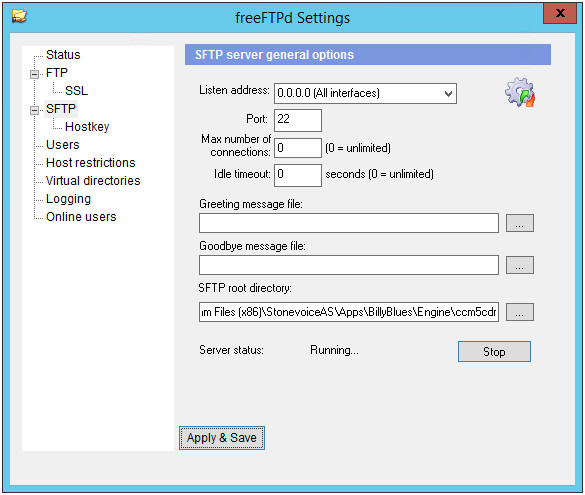This screenshot has height=495, width=585.
Task: Click the Idle timeout field
Action: coord(298,175)
